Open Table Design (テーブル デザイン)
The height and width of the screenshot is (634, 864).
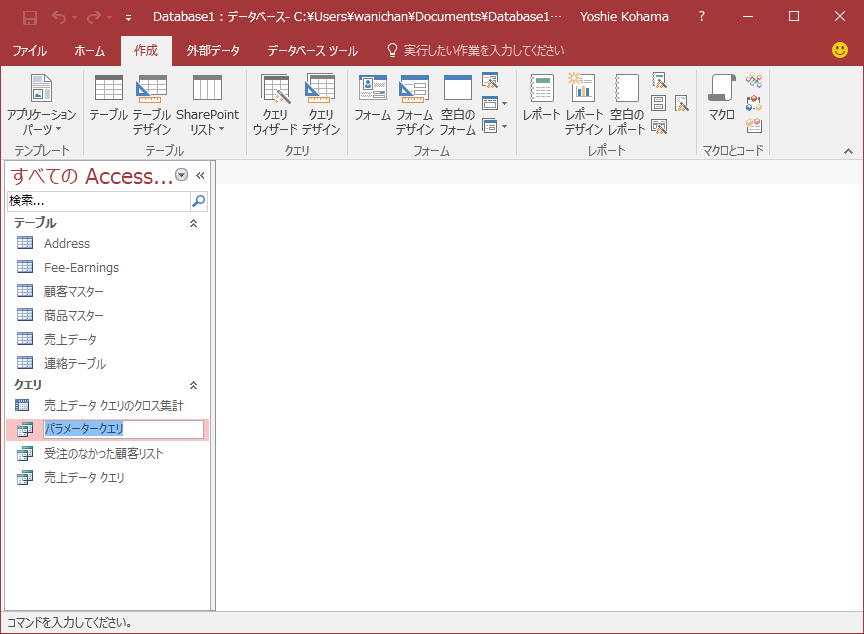point(152,105)
